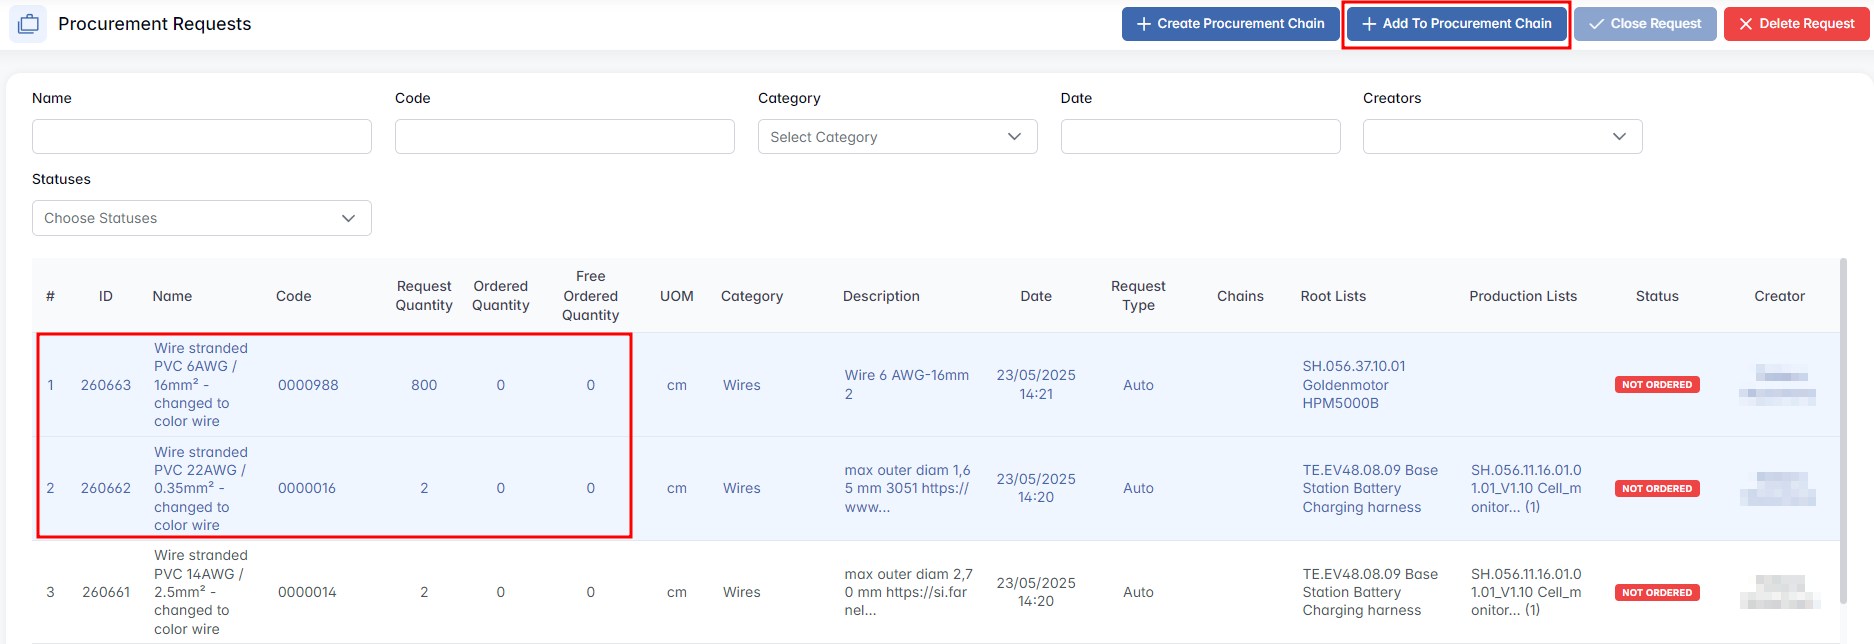Focus the Name filter input field
This screenshot has height=644, width=1874.
click(x=202, y=137)
